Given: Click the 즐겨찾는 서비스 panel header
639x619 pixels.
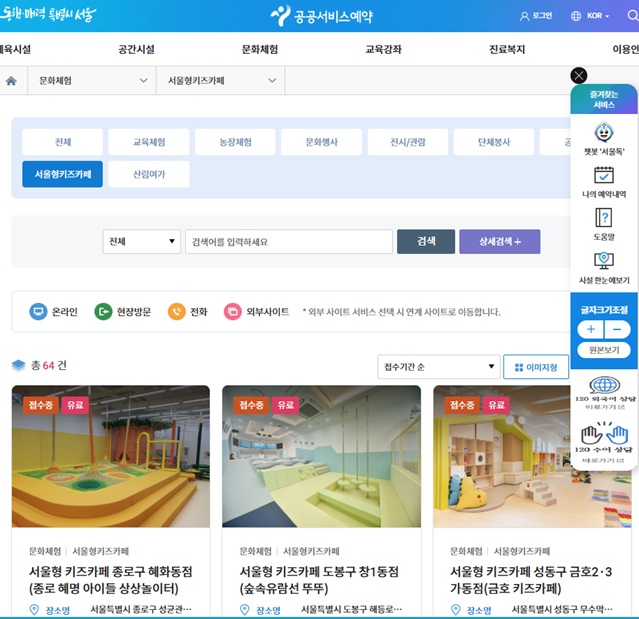Looking at the screenshot, I should click(x=604, y=99).
